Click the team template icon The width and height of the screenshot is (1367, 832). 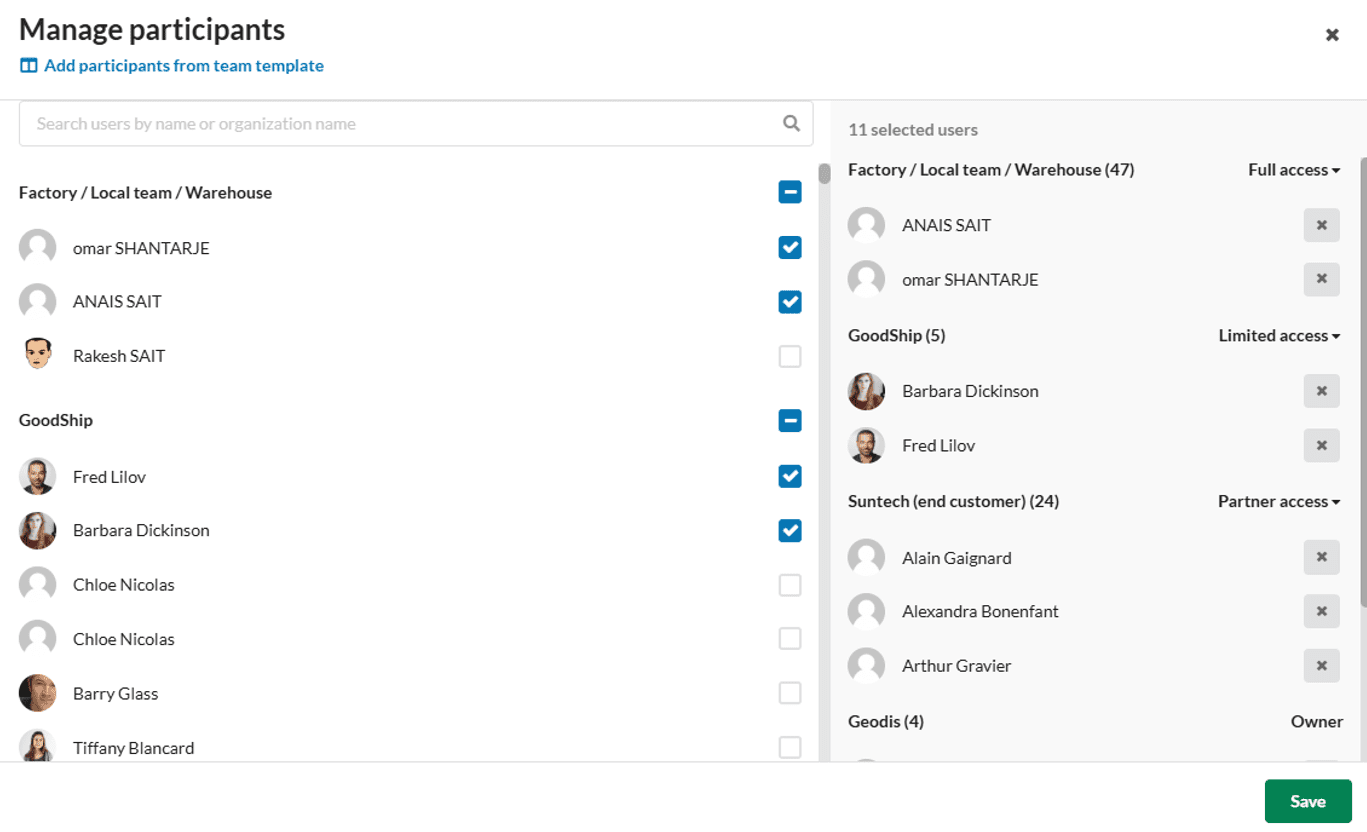point(28,66)
